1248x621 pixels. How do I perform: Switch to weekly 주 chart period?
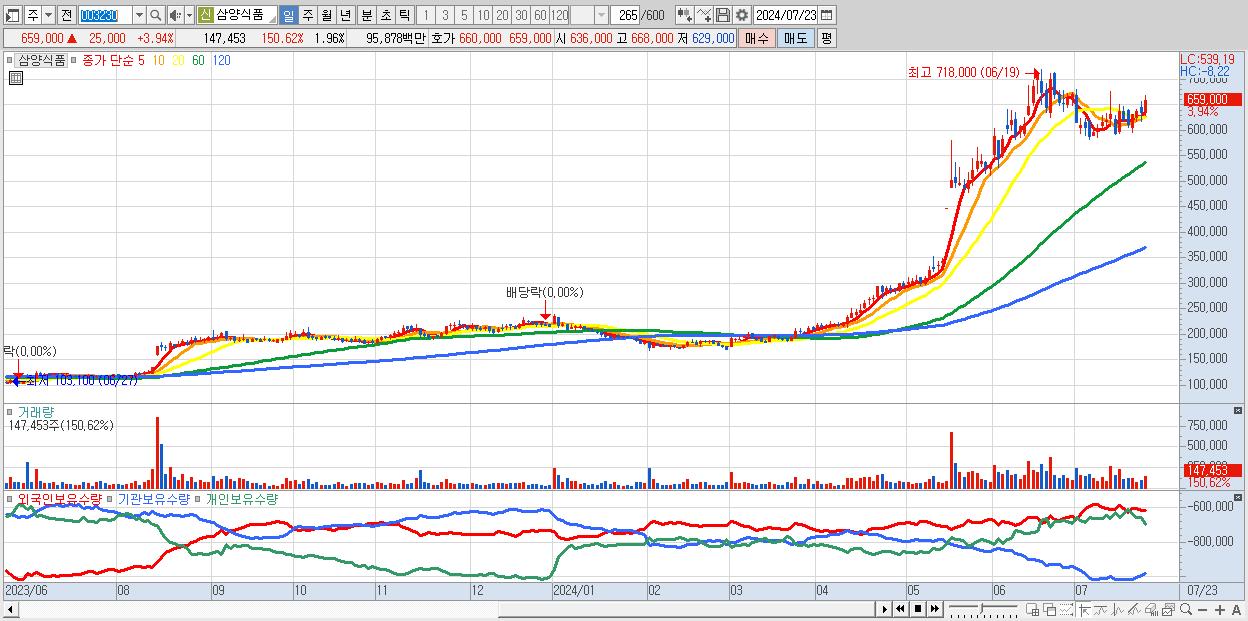tap(307, 15)
